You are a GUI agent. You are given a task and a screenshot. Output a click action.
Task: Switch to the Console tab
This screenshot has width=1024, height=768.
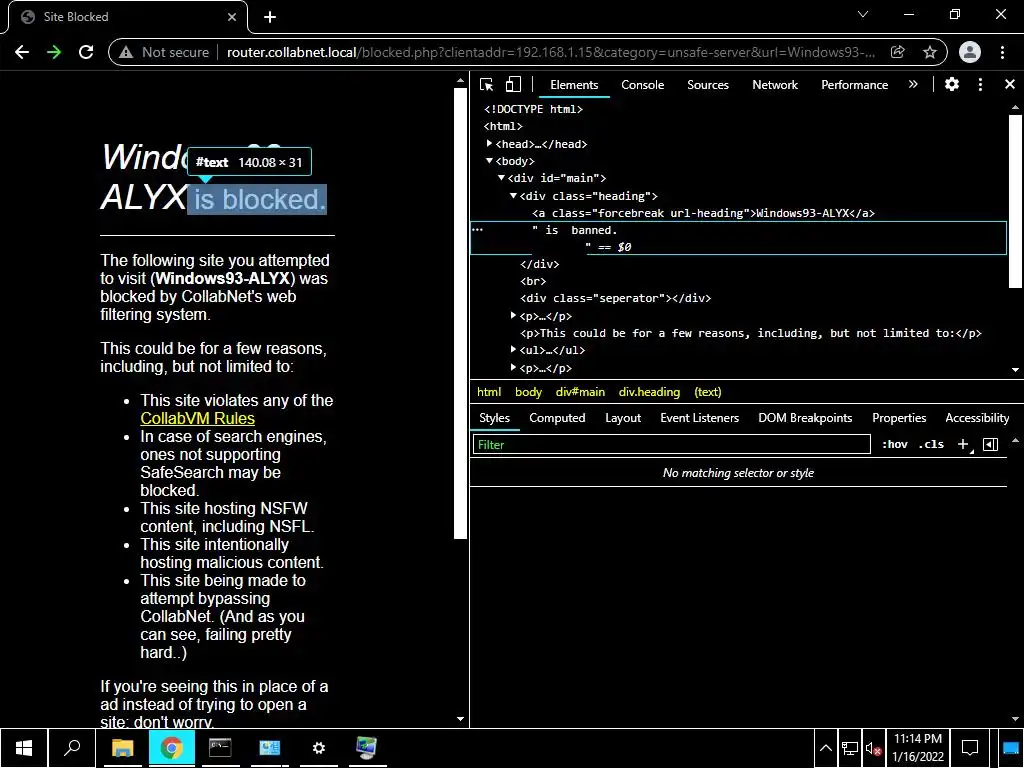point(643,85)
